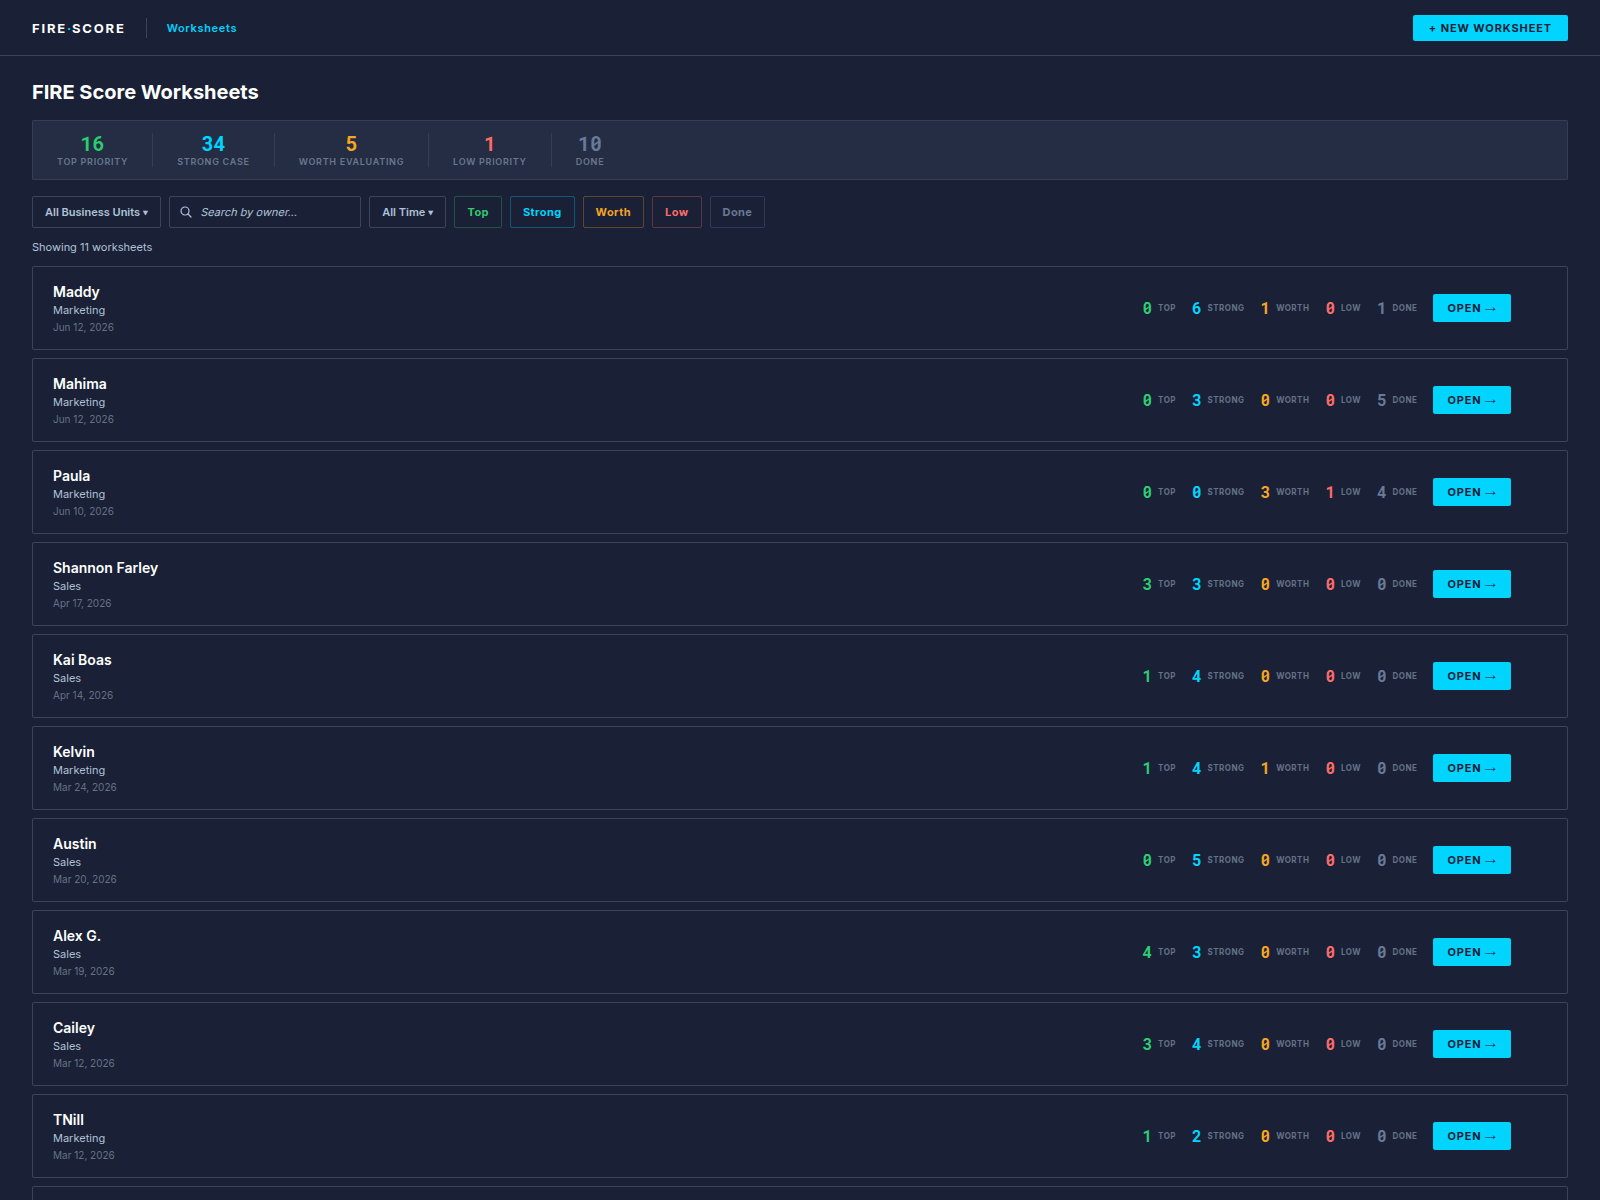This screenshot has width=1600, height=1200.
Task: Toggle the Top filter chip
Action: [478, 212]
